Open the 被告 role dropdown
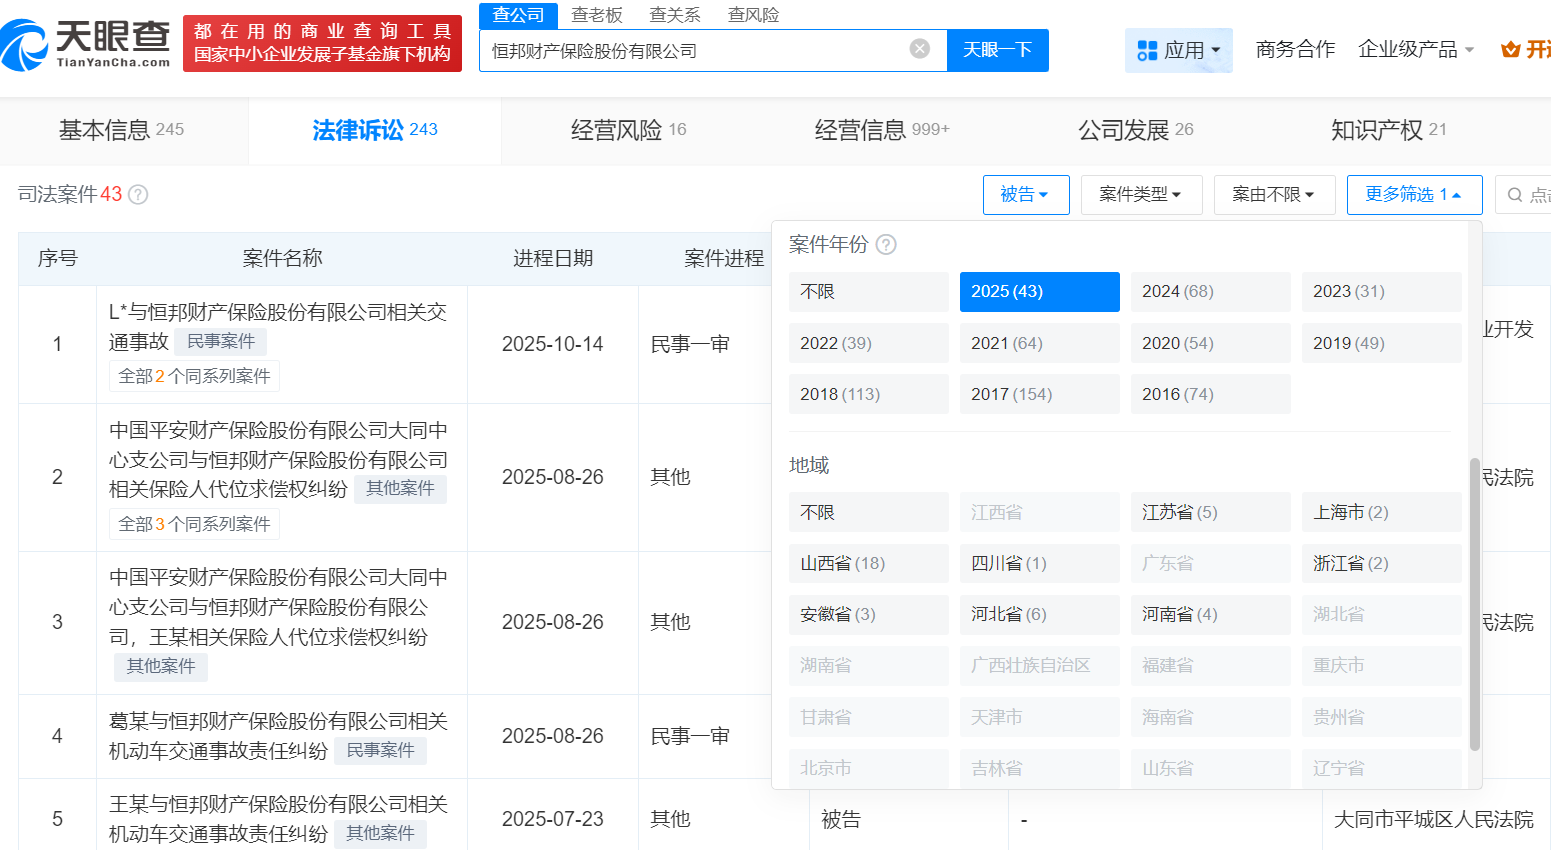1551x850 pixels. [1026, 195]
